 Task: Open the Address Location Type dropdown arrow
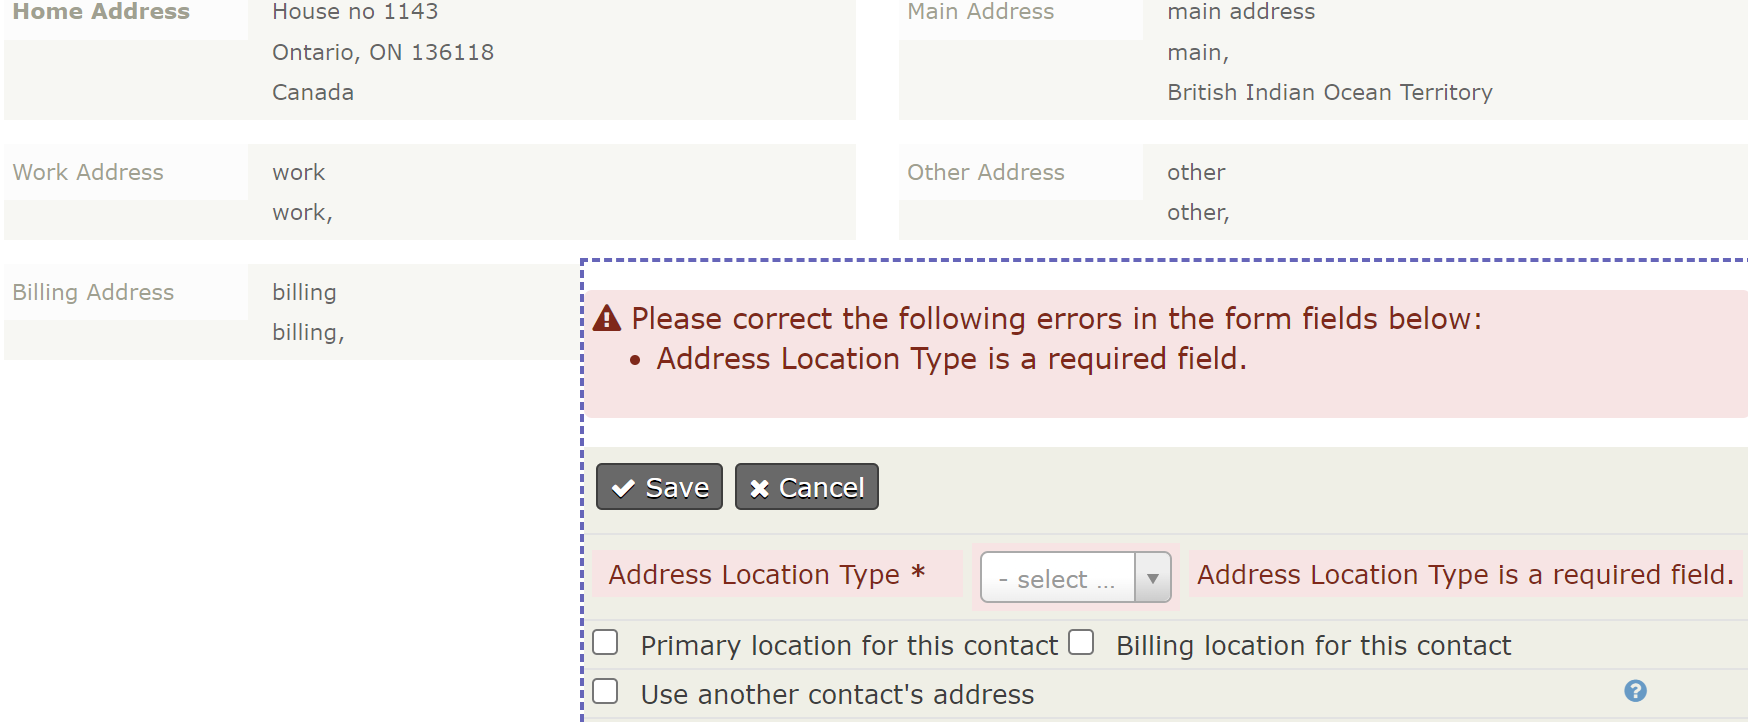pyautogui.click(x=1153, y=578)
